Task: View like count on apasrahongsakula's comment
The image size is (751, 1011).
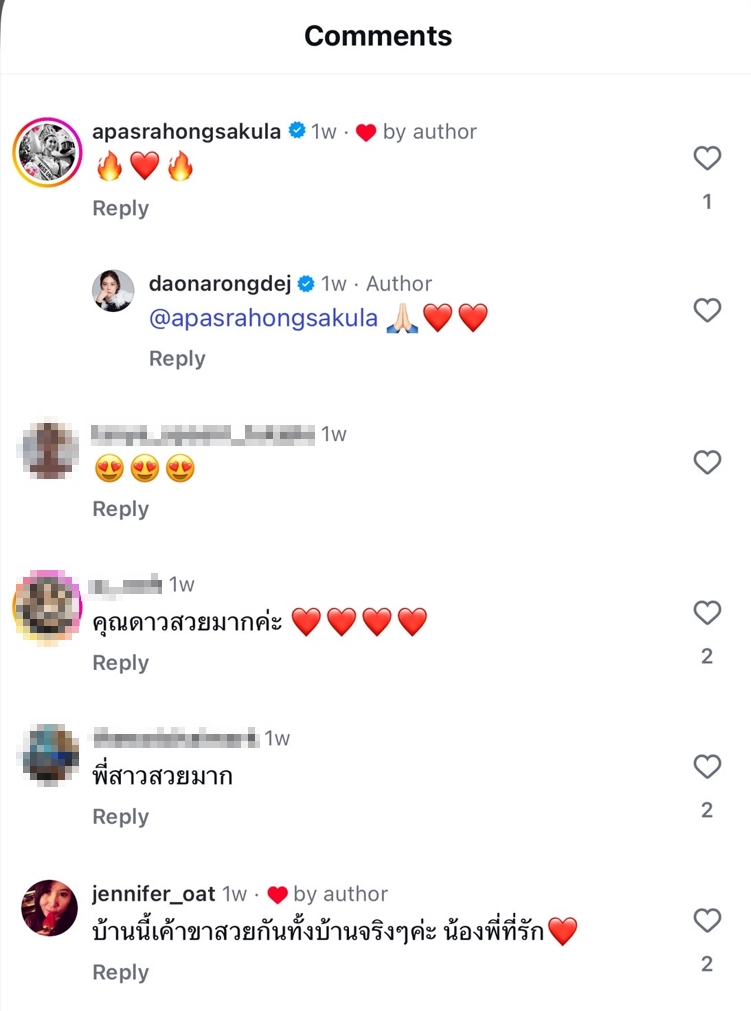Action: tap(707, 202)
